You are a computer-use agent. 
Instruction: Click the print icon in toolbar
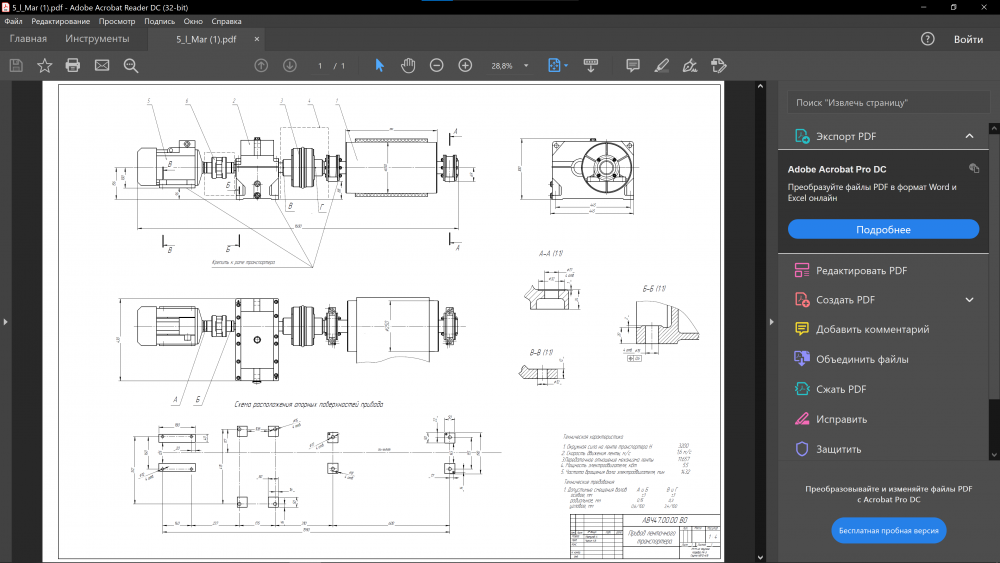pyautogui.click(x=73, y=65)
